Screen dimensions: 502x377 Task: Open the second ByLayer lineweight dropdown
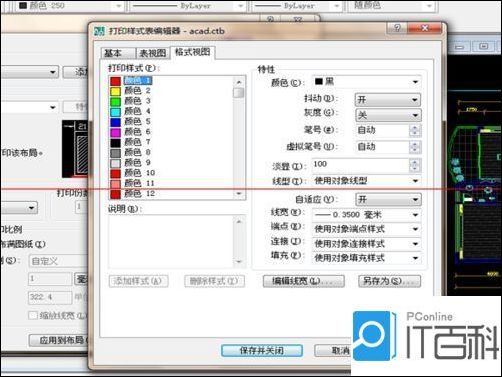[x=297, y=6]
